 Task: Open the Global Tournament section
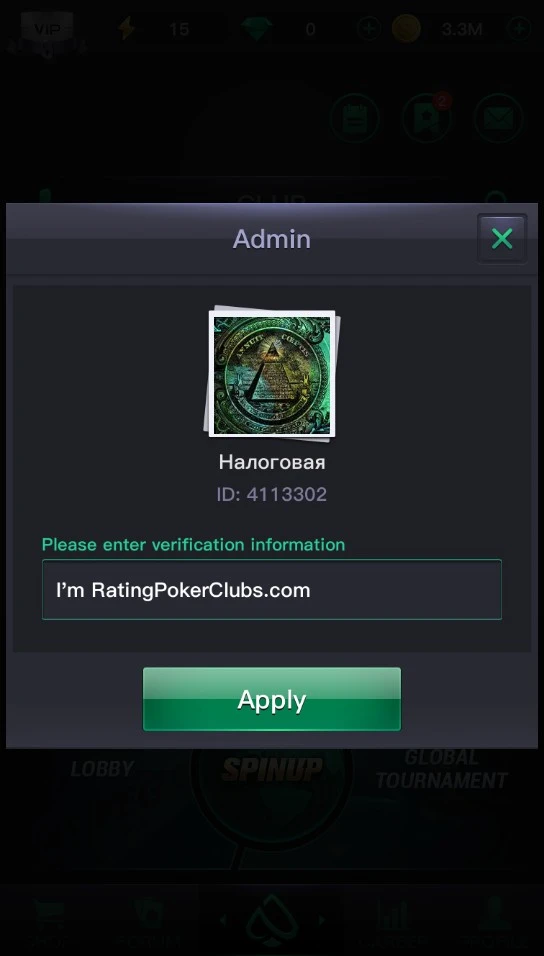coord(442,769)
